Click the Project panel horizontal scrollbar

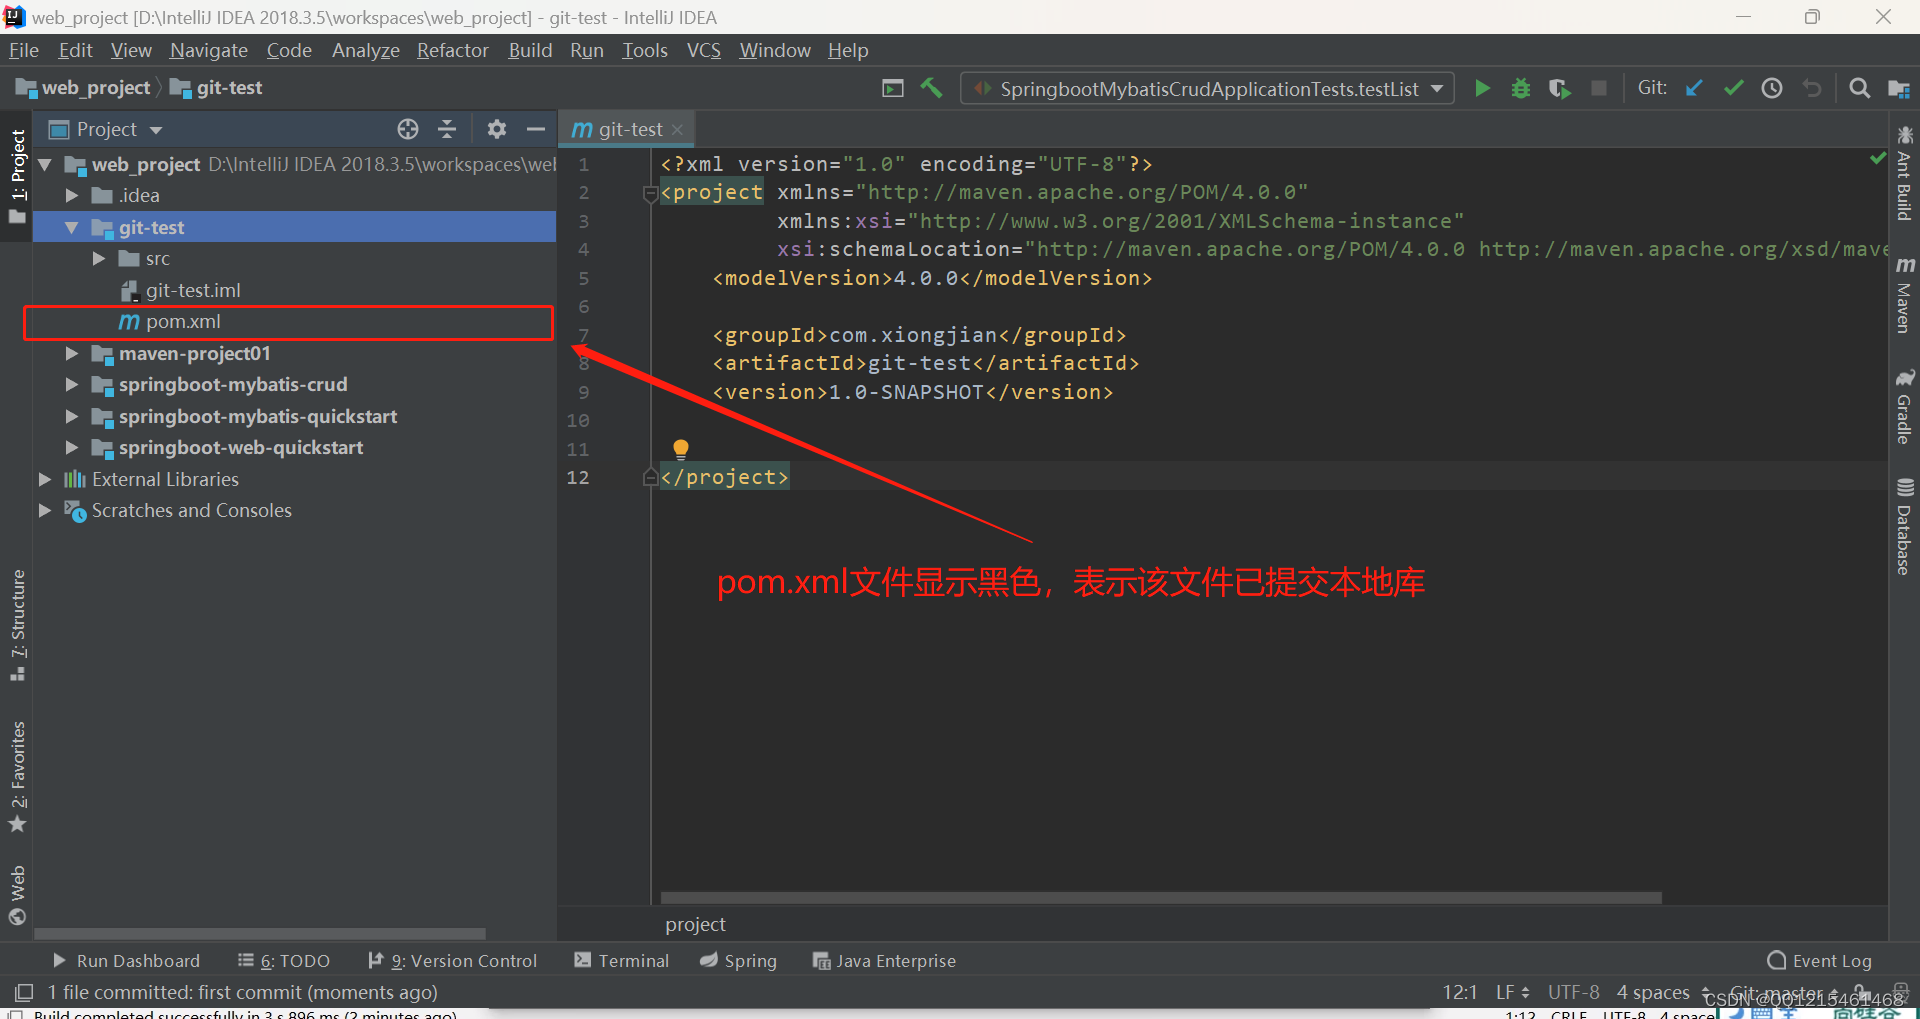(260, 934)
